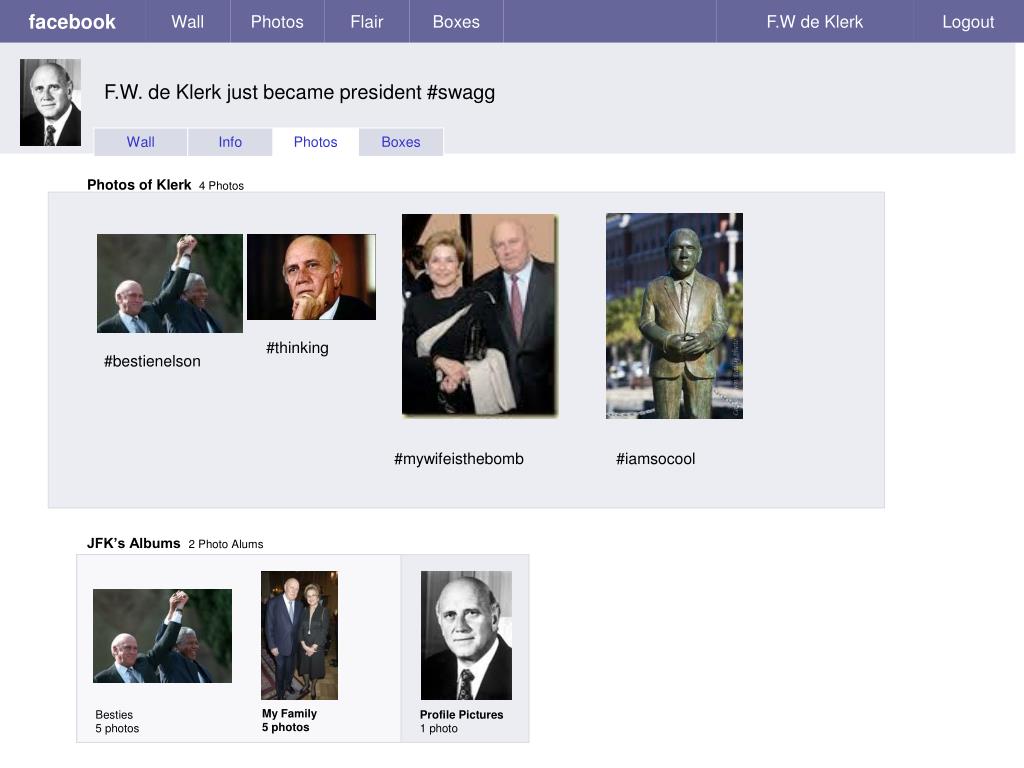Click the 4 Photos count label
Screen dimensions: 1024x768
coord(221,185)
